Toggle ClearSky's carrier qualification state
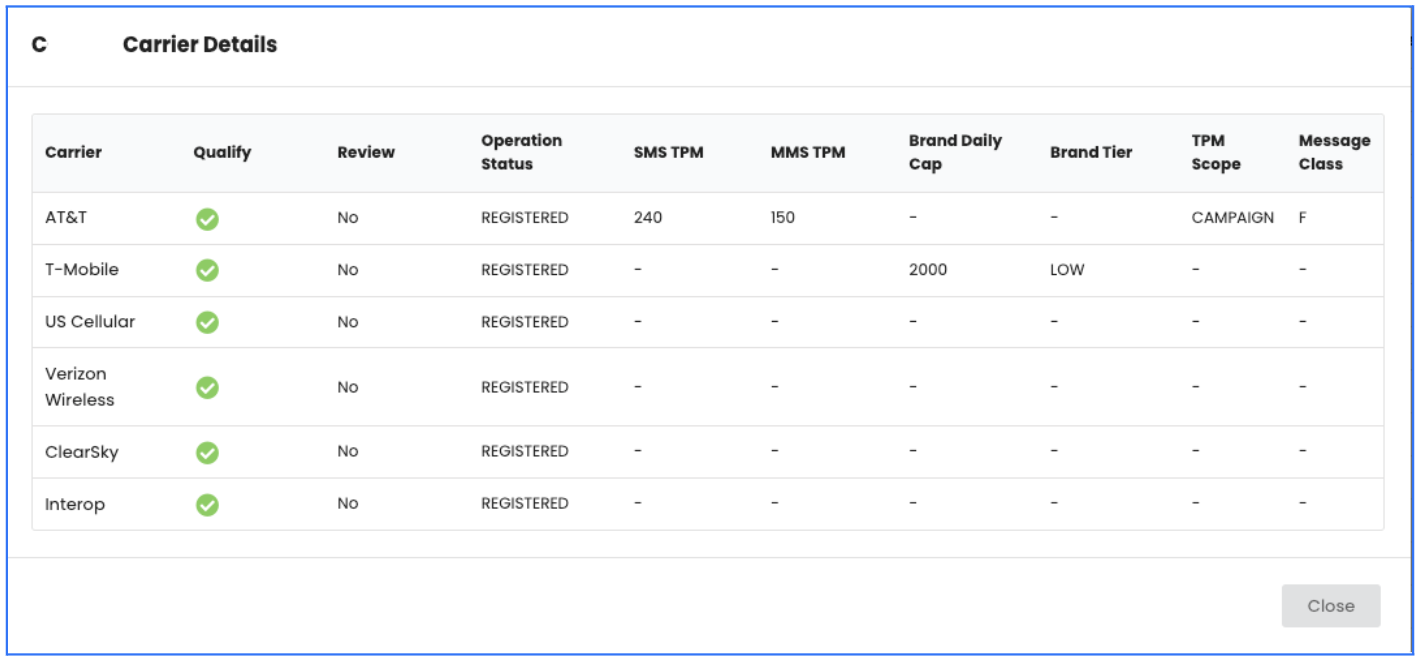This screenshot has width=1416, height=662. click(x=207, y=452)
